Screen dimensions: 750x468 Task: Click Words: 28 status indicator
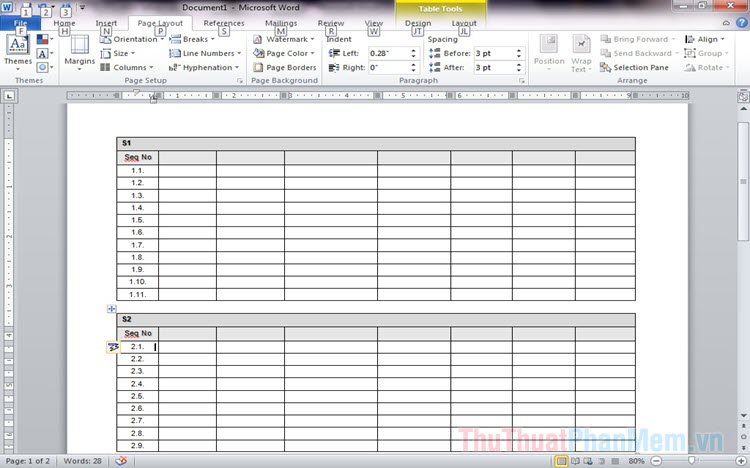[82, 461]
